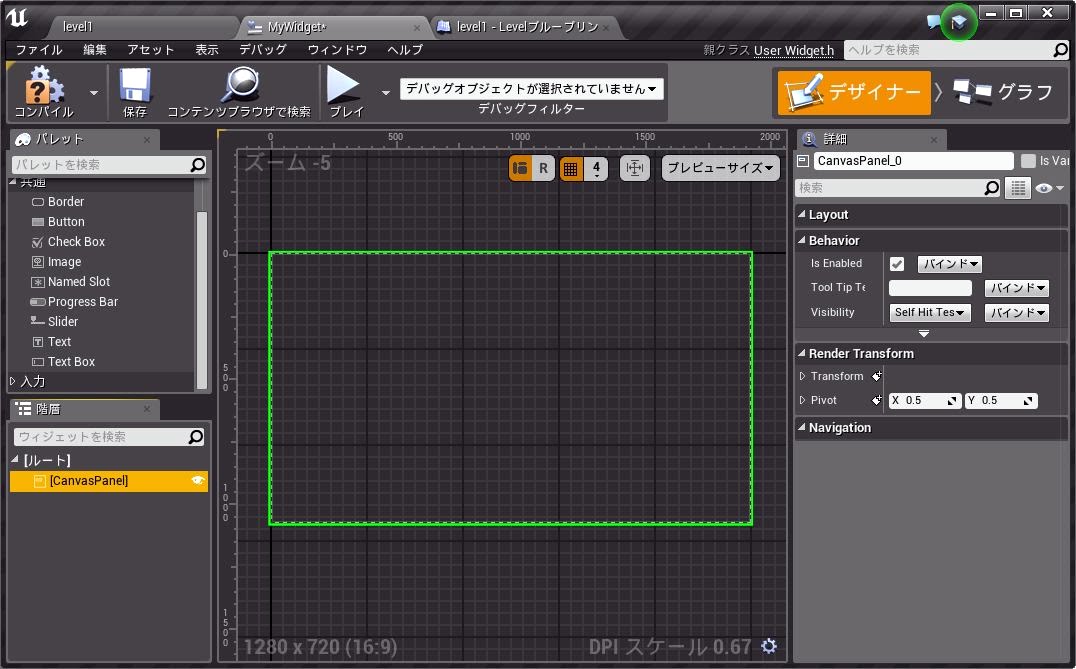The height and width of the screenshot is (669, 1076).
Task: Open the Visibility Self Hit Test dropdown
Action: (930, 313)
